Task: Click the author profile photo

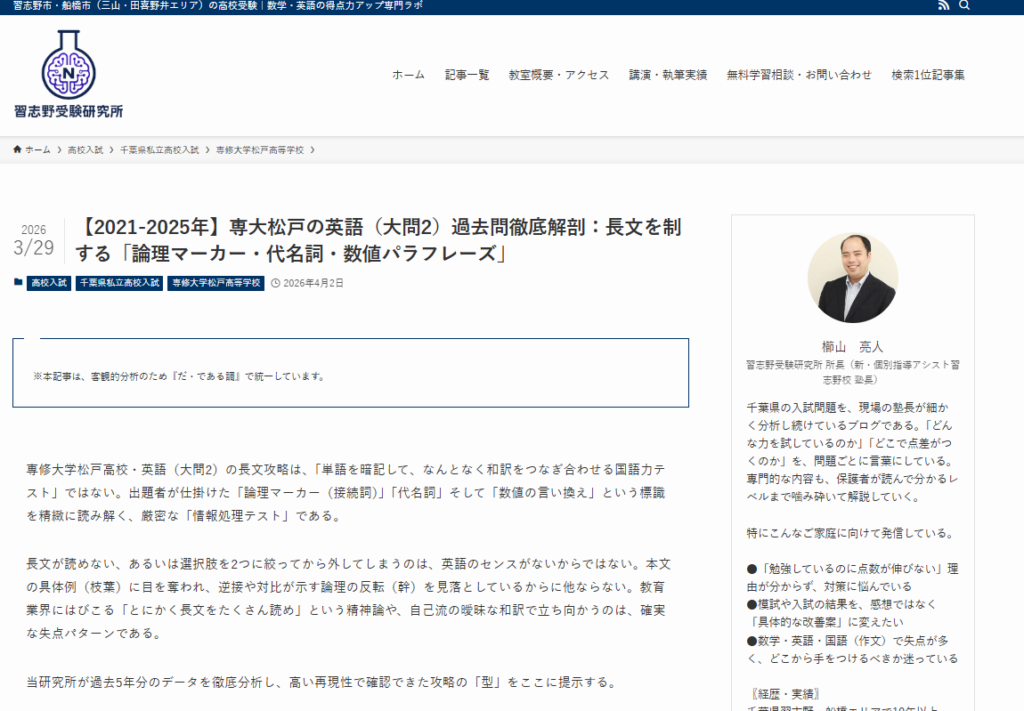Action: [x=852, y=278]
